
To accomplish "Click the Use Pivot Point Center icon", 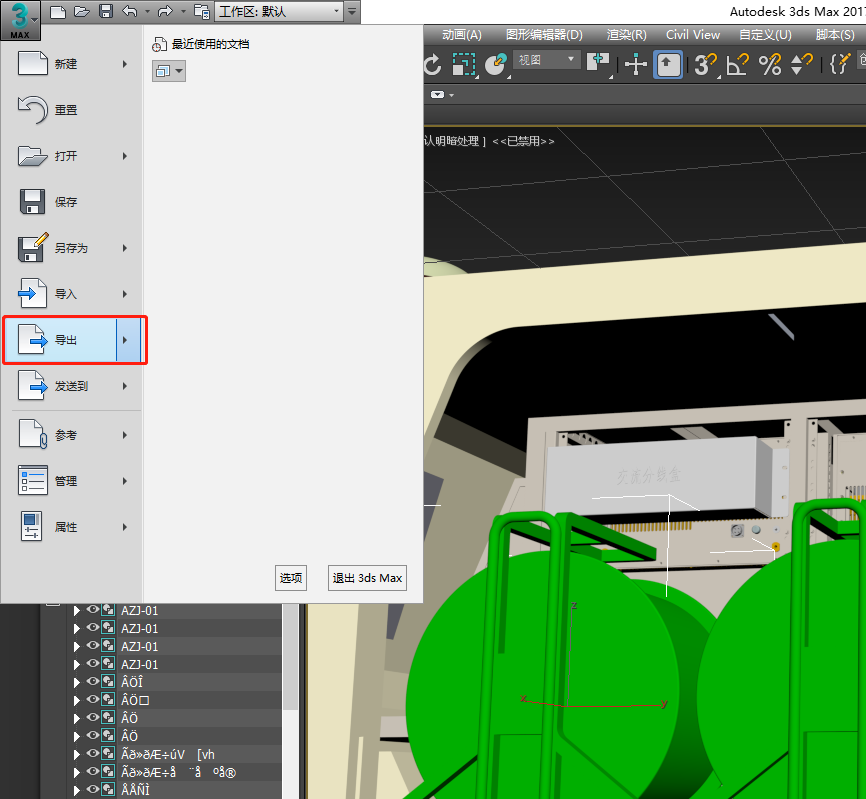I will 598,64.
